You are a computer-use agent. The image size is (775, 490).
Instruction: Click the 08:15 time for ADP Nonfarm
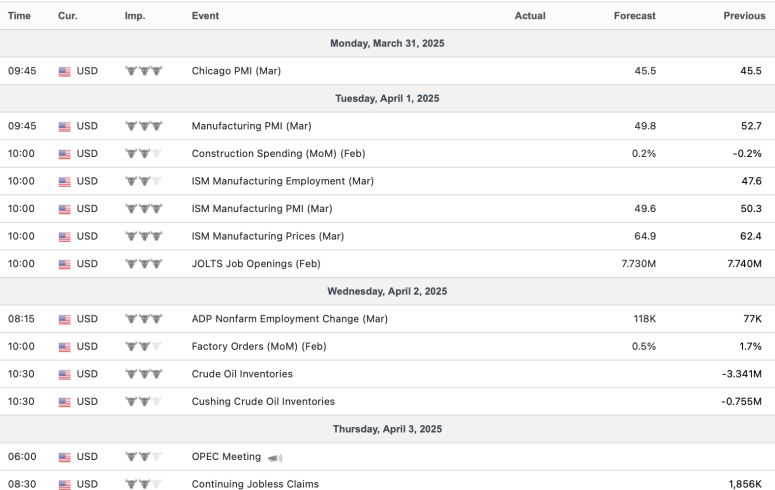[21, 319]
